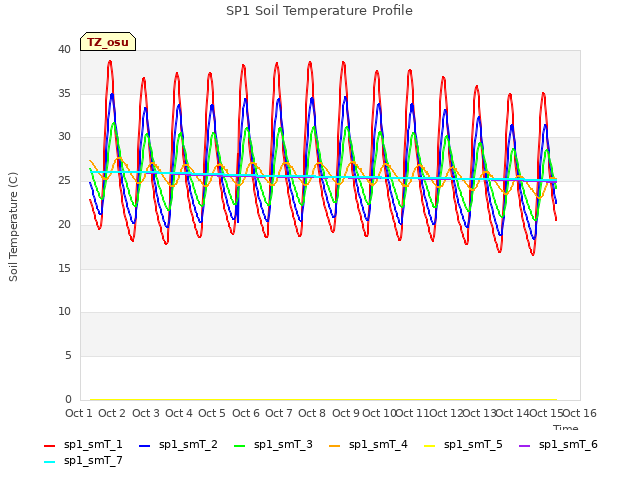The width and height of the screenshot is (640, 480).
Task: Click the green sp1_smT_3 legend swatch
Action: click(x=240, y=446)
